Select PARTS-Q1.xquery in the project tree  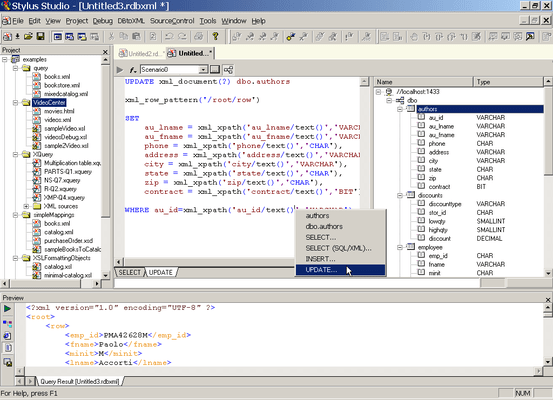tap(68, 171)
